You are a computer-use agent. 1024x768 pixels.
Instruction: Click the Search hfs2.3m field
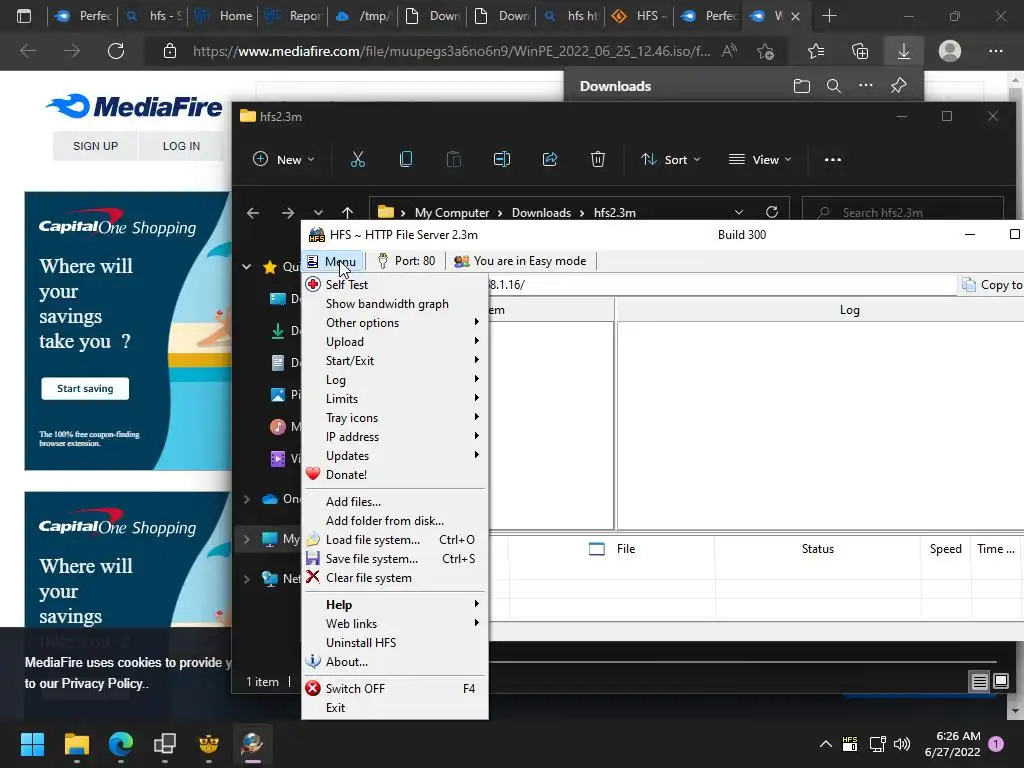pyautogui.click(x=903, y=212)
